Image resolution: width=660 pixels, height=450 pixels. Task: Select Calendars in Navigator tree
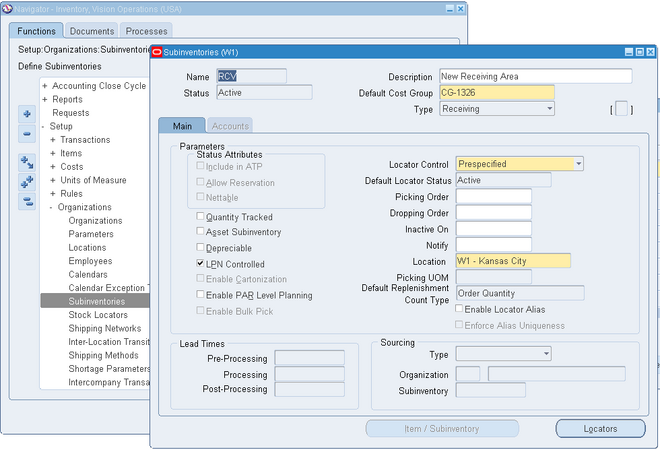(88, 274)
